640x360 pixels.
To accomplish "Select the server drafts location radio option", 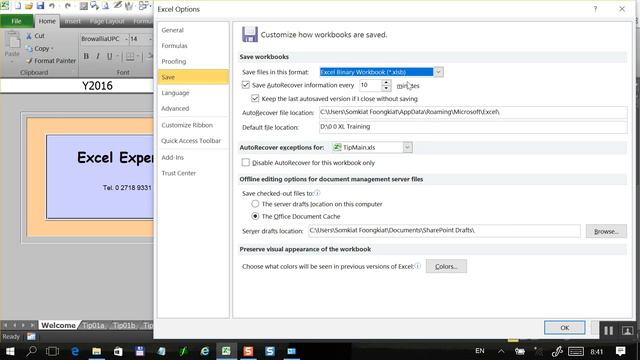I will [255, 204].
